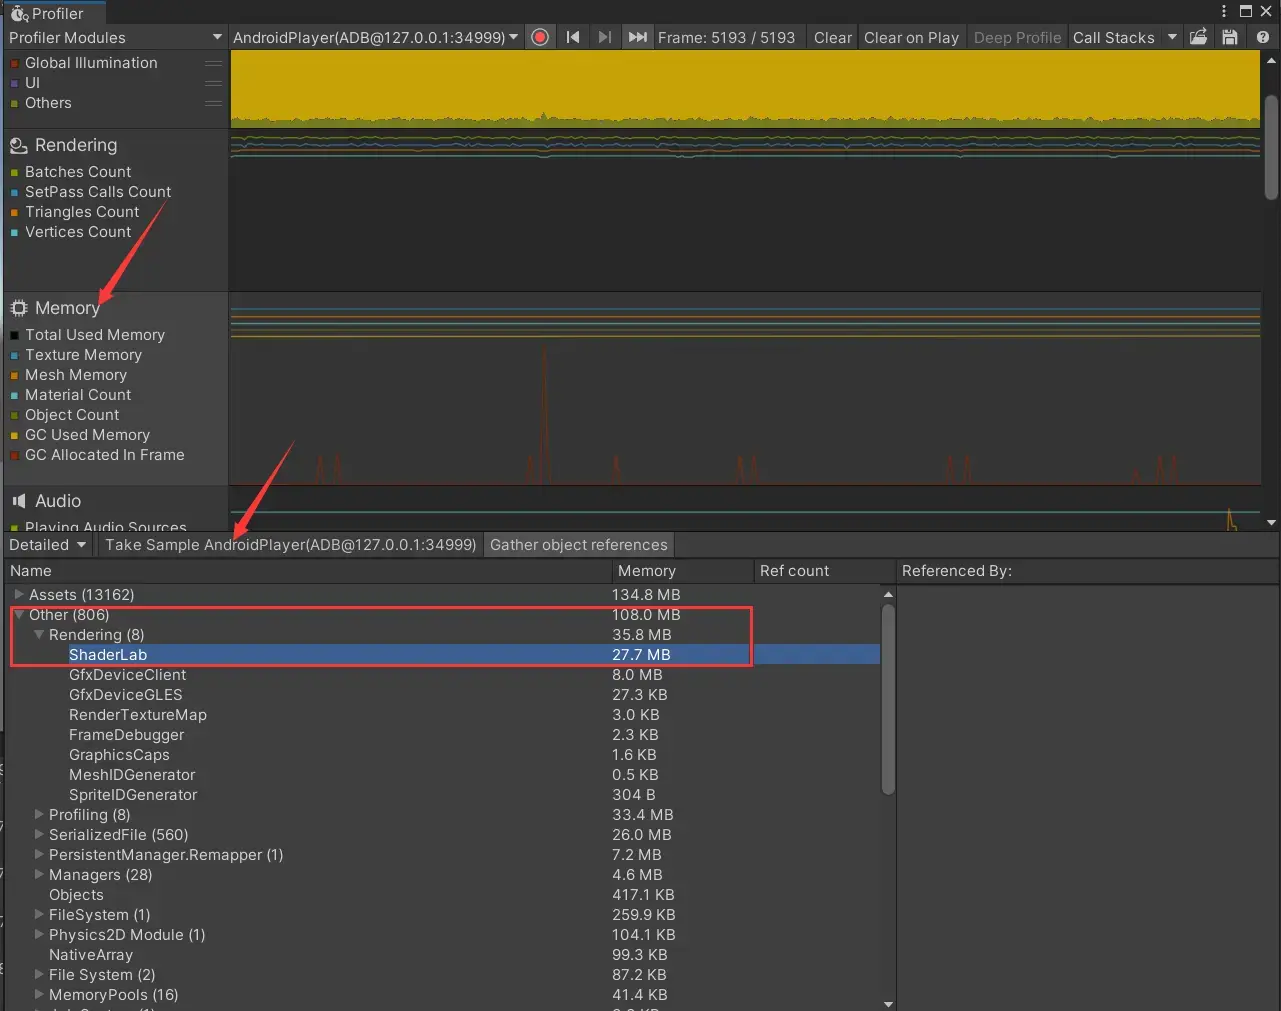
Task: Click the save profile data icon
Action: click(x=1231, y=37)
